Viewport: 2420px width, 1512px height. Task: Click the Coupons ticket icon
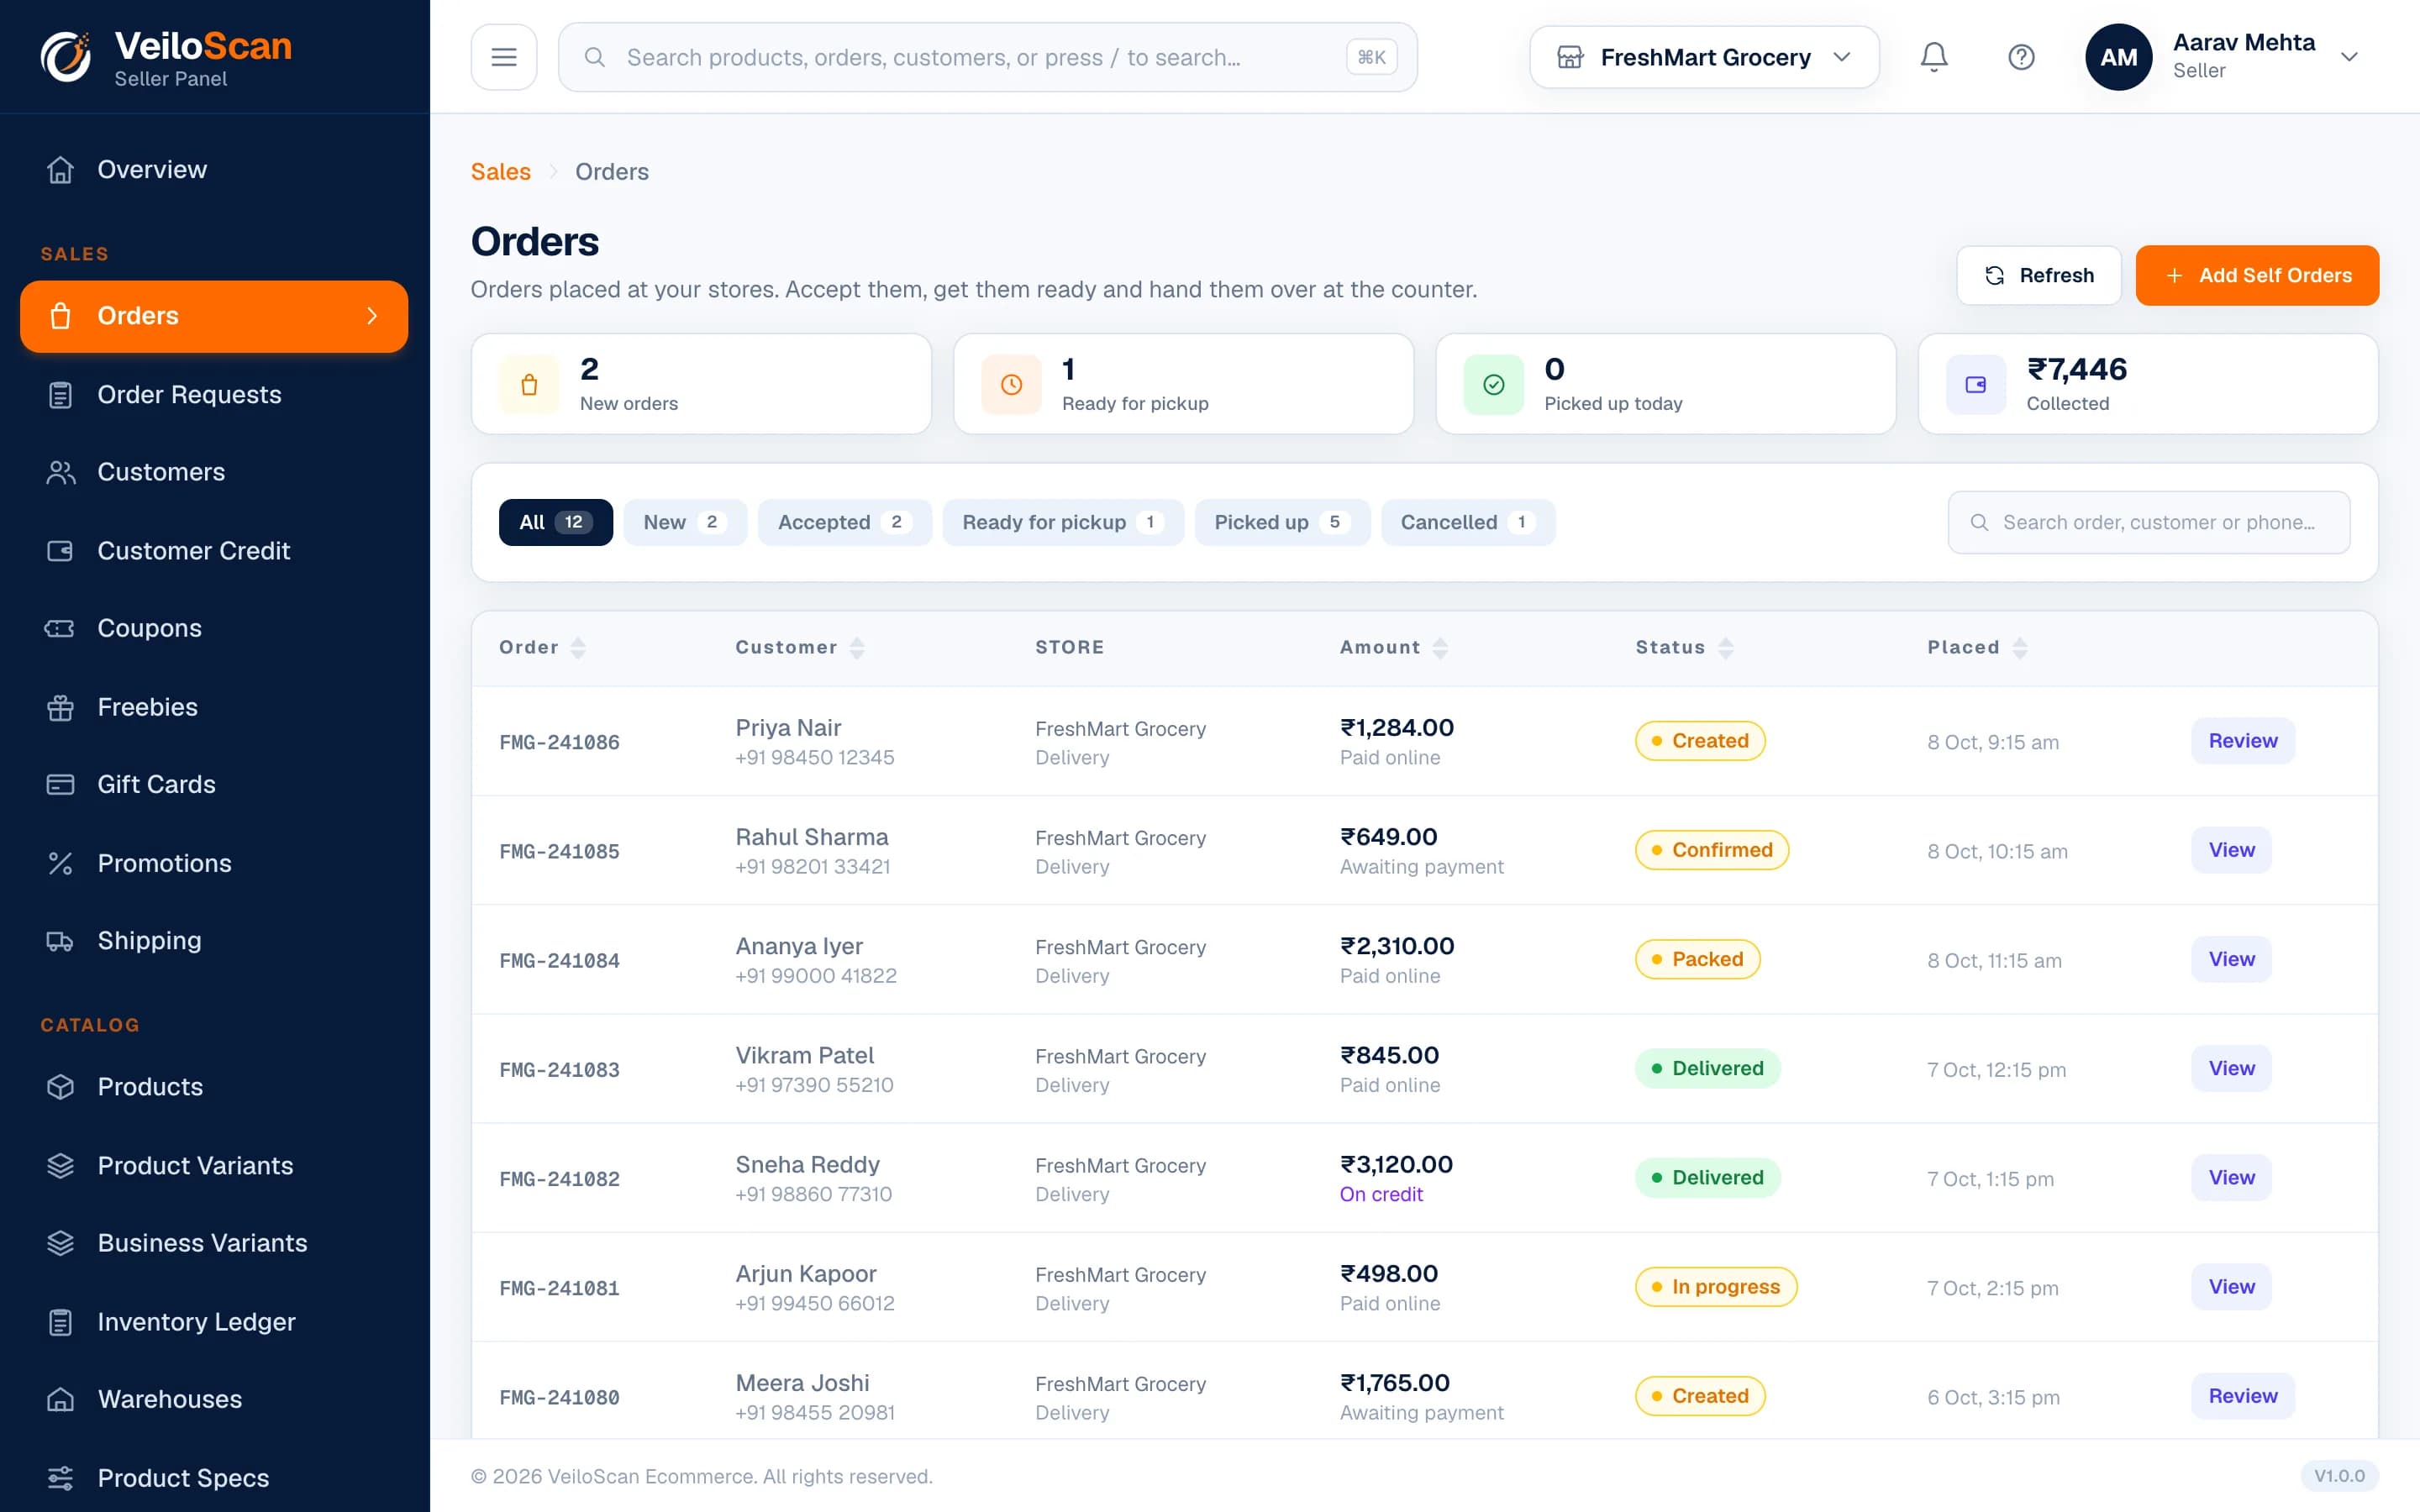coord(60,628)
